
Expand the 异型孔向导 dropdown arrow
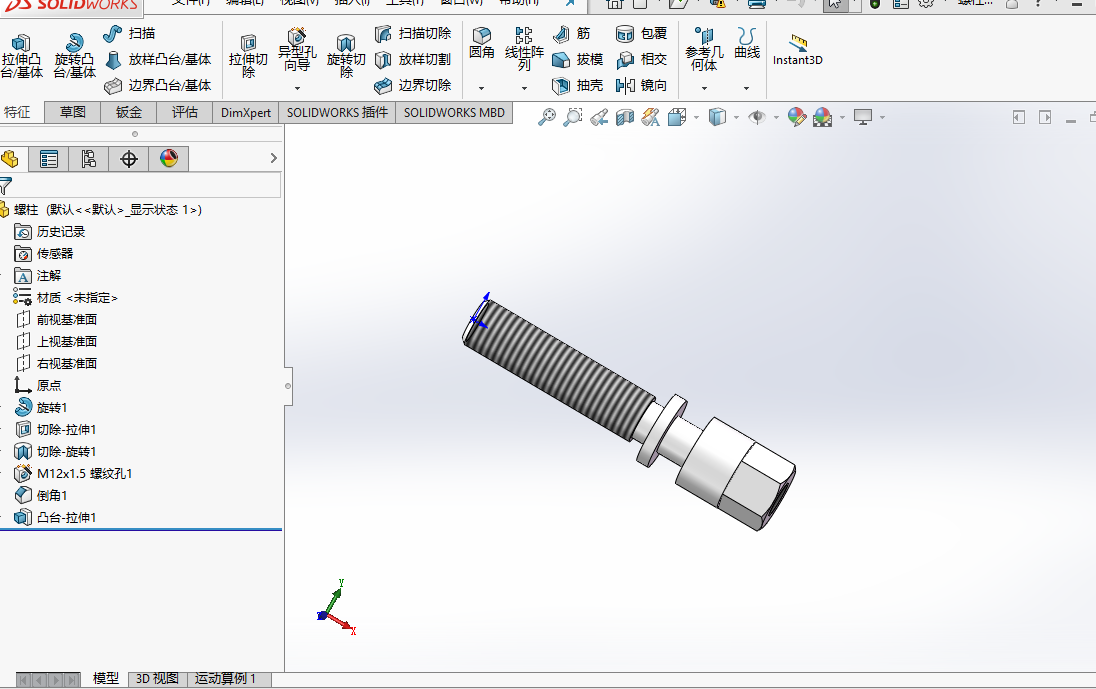(x=297, y=88)
